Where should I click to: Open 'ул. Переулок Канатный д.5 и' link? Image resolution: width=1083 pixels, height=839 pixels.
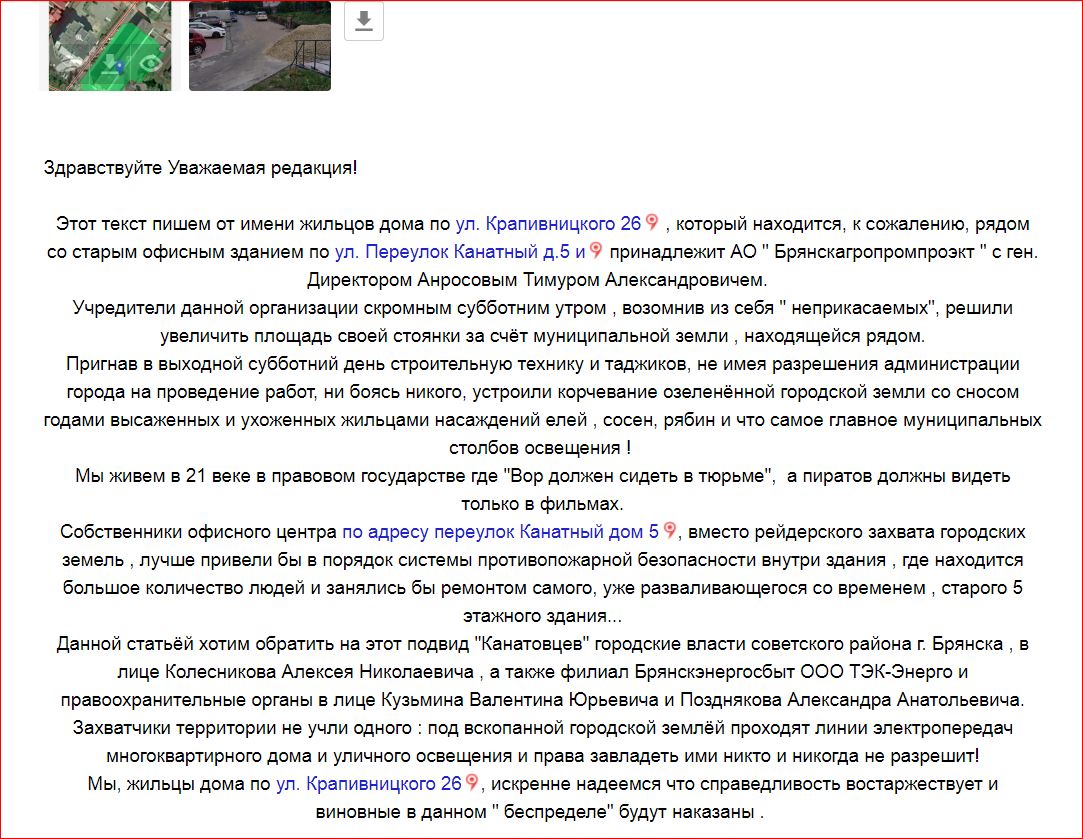(x=460, y=251)
